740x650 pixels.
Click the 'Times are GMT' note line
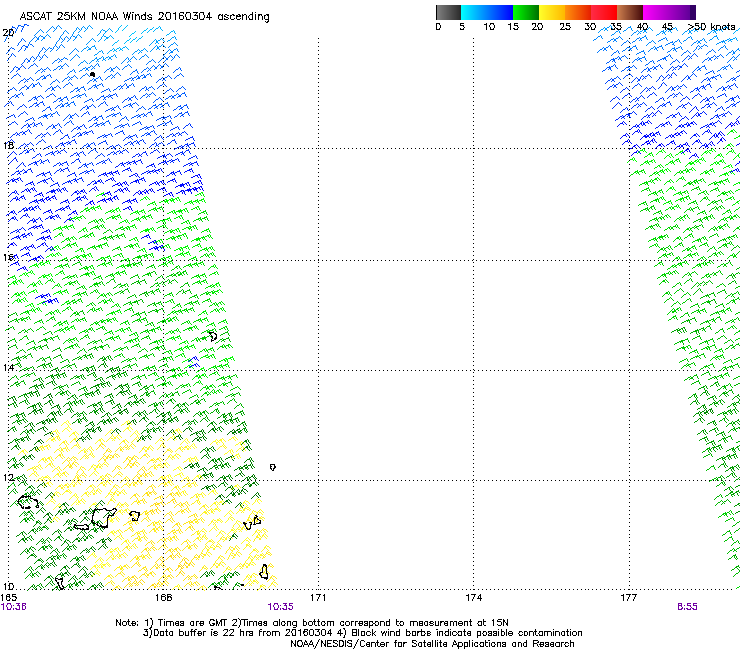pos(312,623)
